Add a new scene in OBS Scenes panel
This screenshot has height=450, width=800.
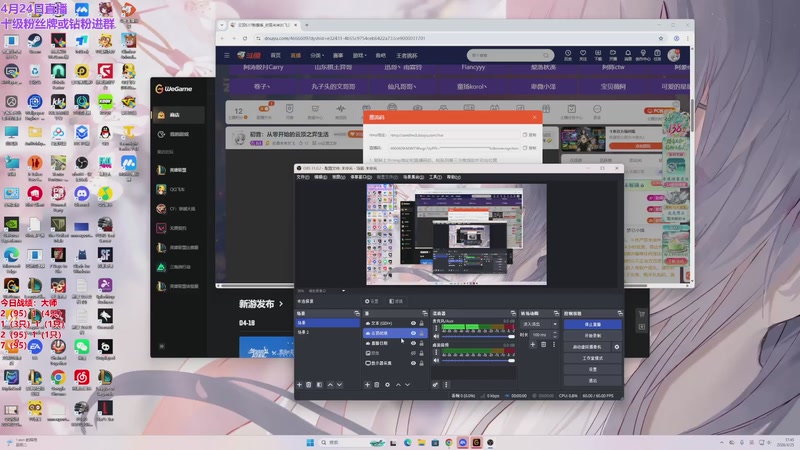point(299,385)
